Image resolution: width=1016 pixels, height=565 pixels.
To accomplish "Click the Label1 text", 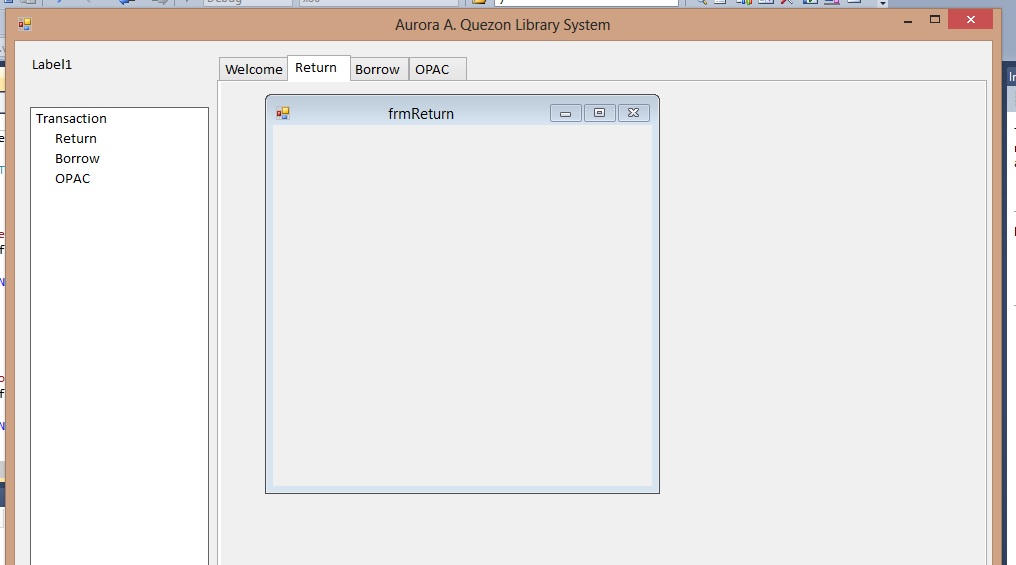I will [x=52, y=64].
